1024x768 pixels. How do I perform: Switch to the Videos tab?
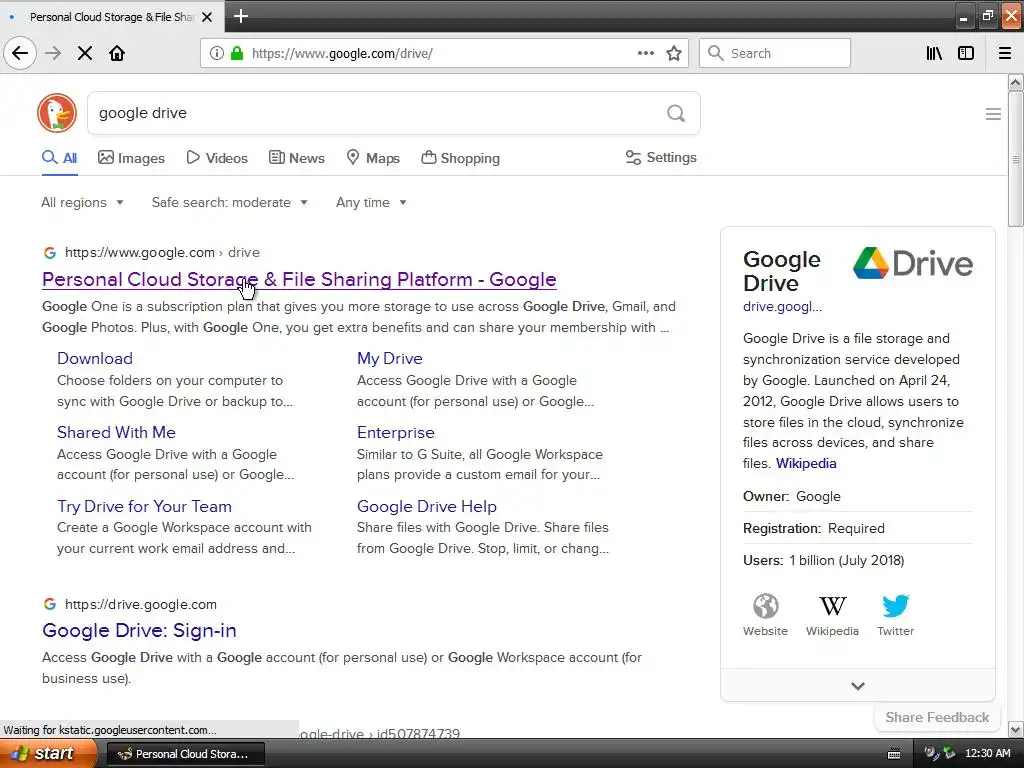point(217,158)
